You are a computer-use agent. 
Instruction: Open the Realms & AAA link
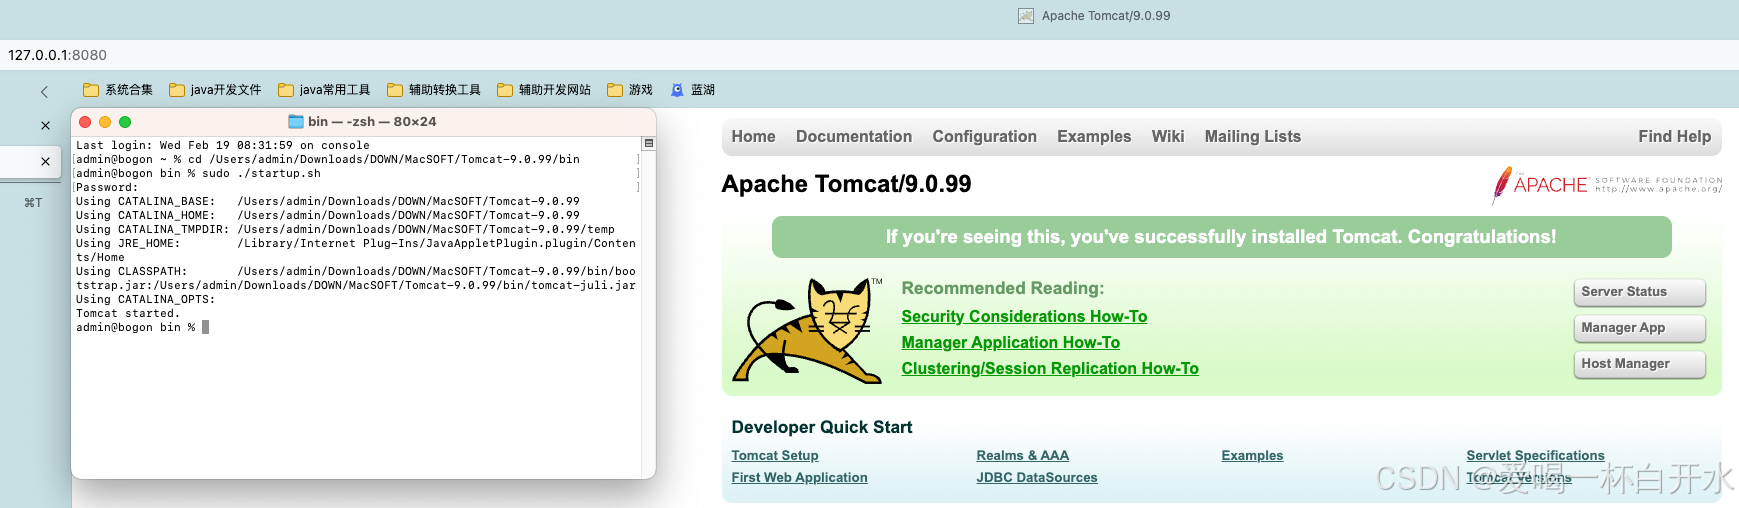coord(1023,456)
